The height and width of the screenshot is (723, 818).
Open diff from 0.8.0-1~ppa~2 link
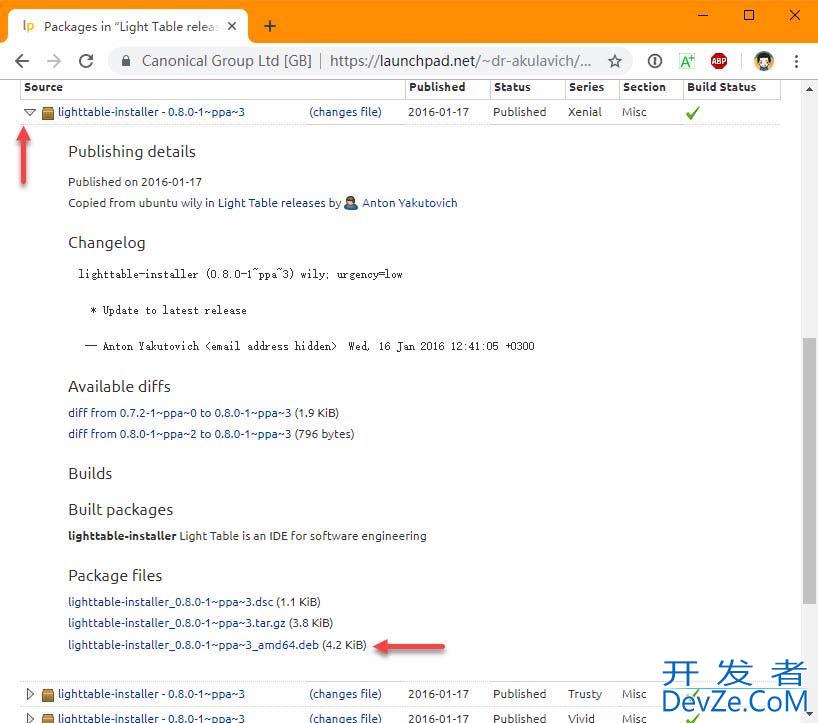(x=179, y=434)
